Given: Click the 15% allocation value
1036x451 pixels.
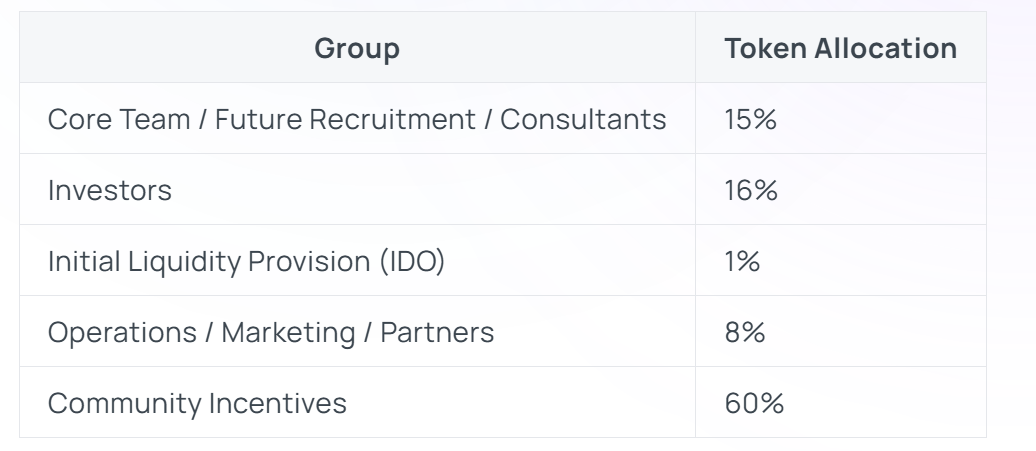Looking at the screenshot, I should [751, 119].
